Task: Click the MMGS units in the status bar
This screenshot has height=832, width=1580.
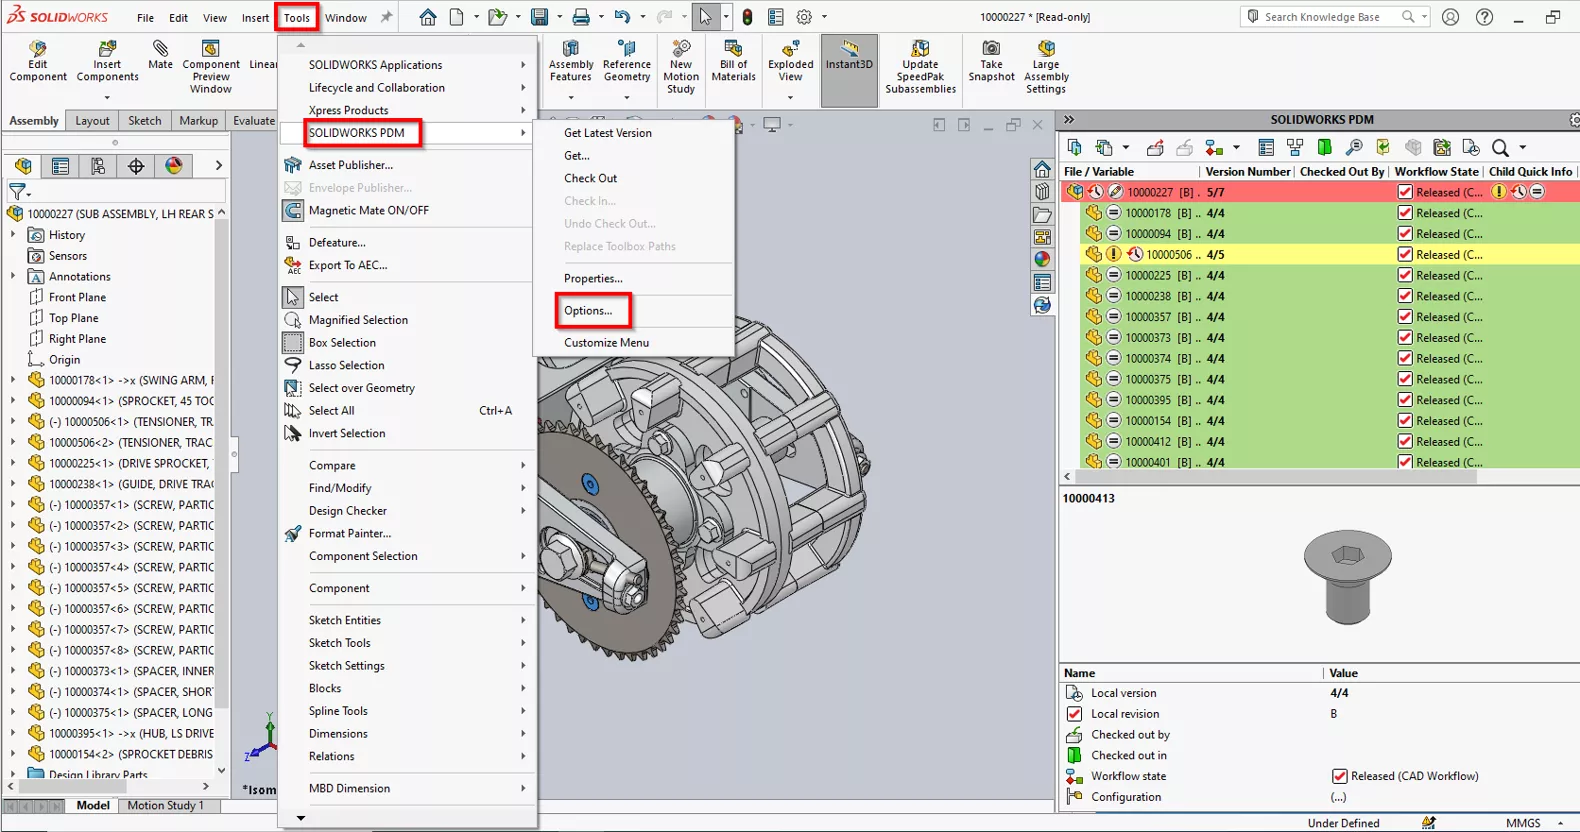Action: (1523, 823)
